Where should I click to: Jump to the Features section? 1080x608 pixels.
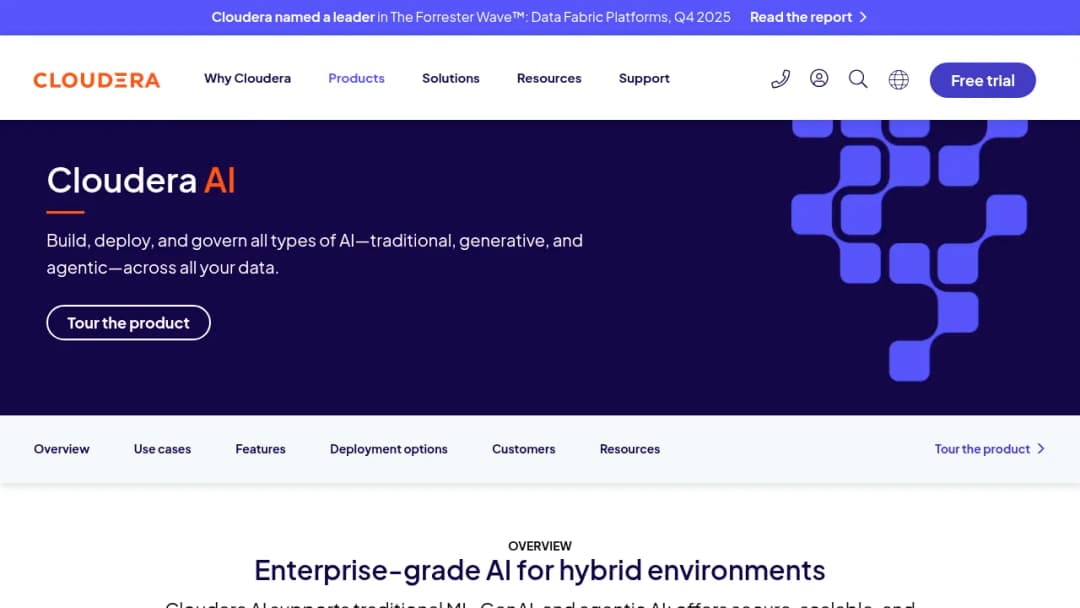[260, 449]
